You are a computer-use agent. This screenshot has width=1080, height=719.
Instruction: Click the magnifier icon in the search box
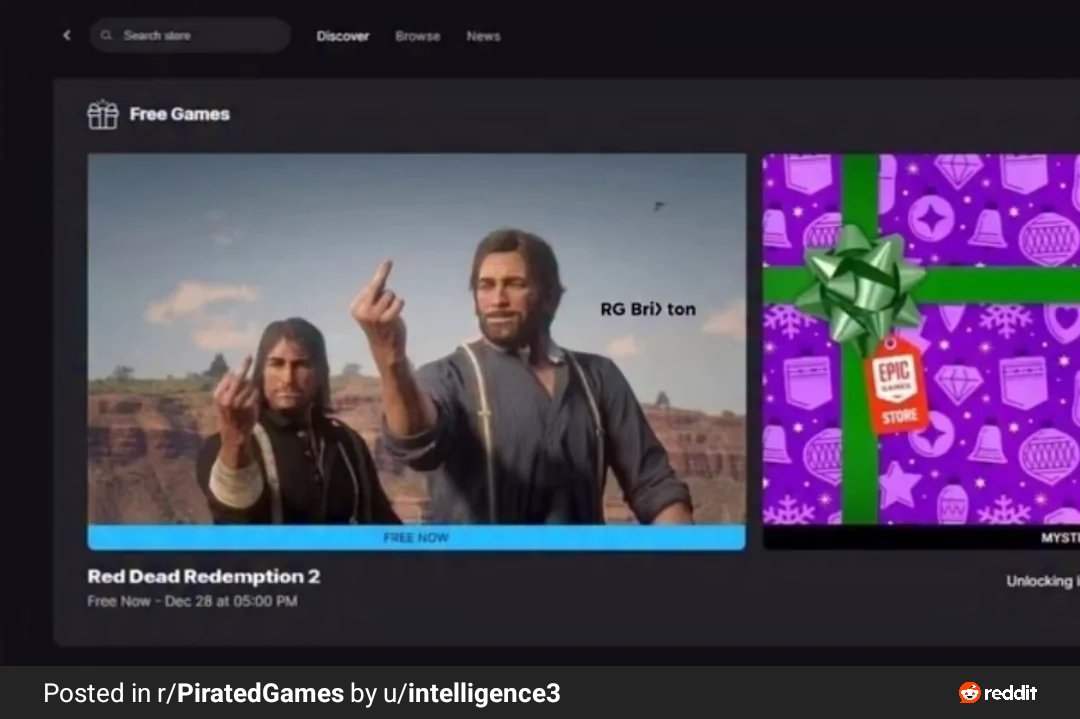pyautogui.click(x=106, y=35)
